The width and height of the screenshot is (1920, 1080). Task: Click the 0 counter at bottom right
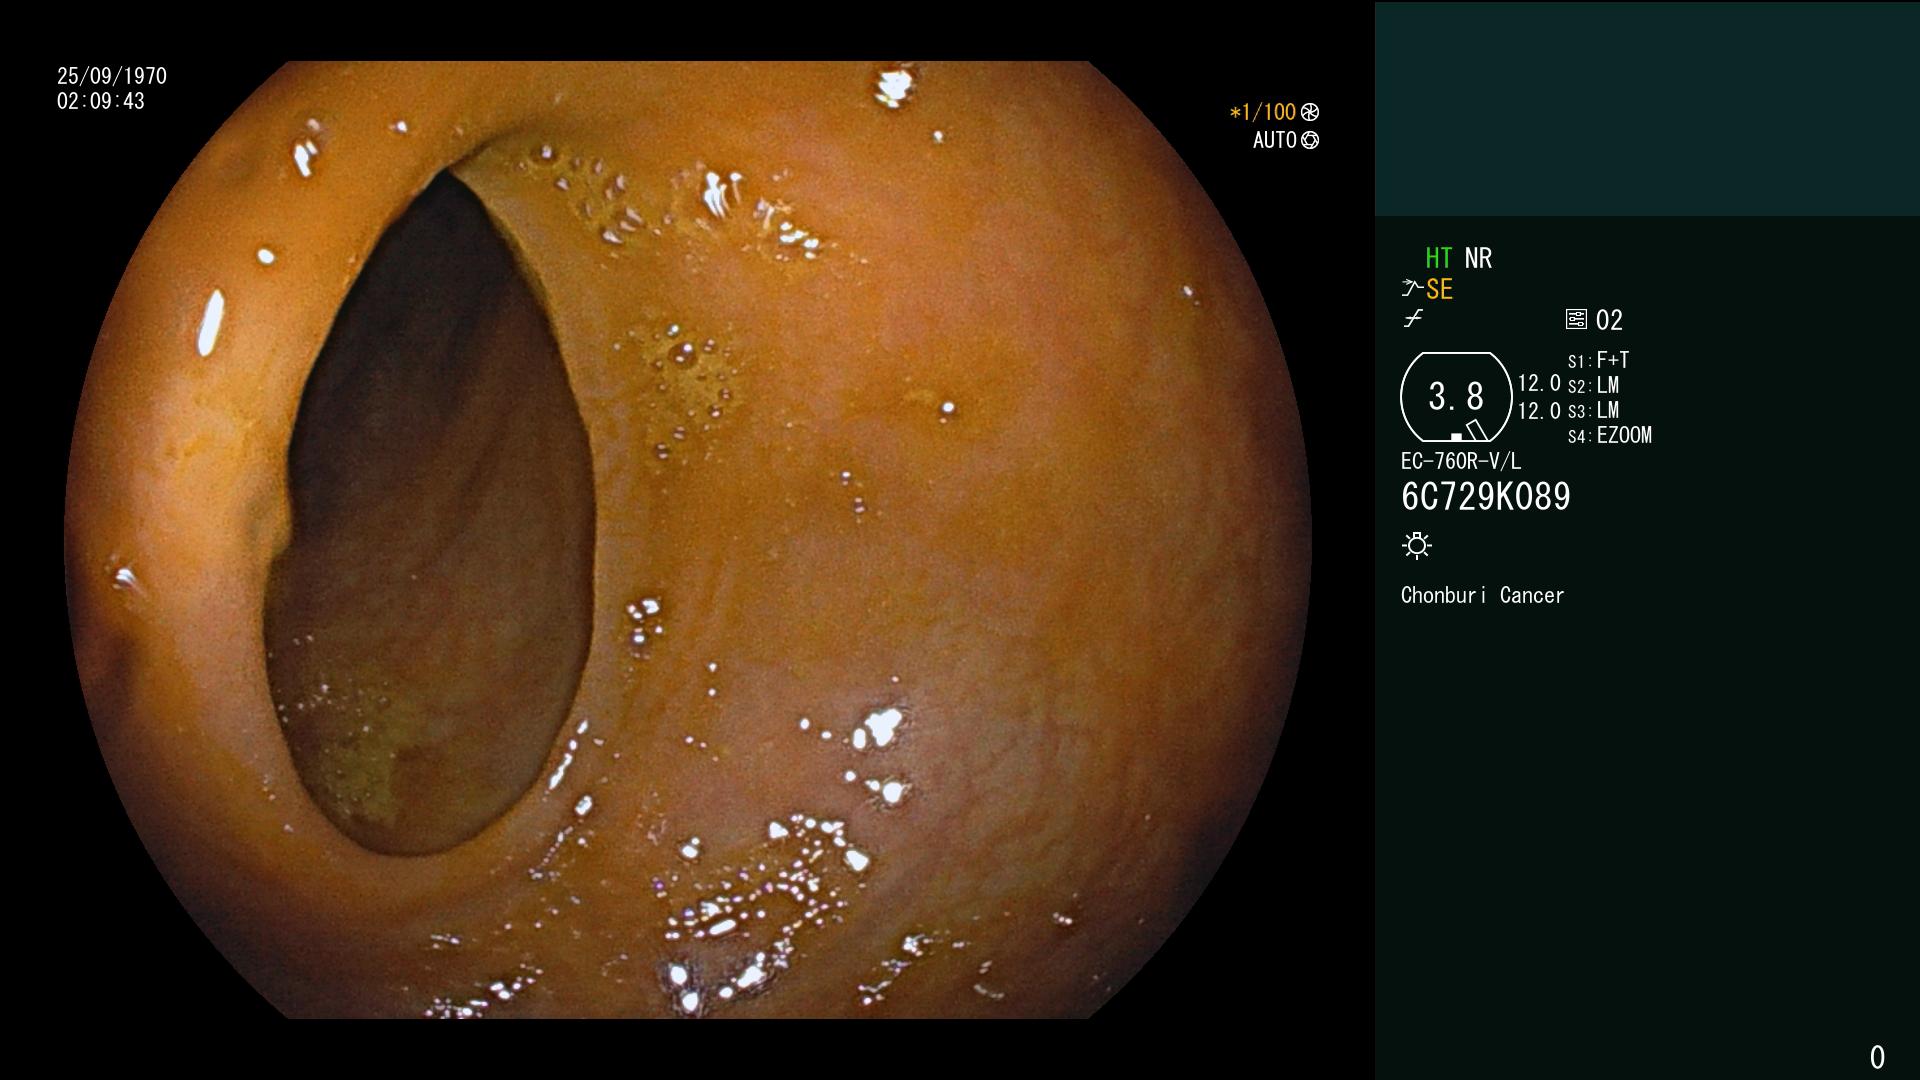tap(1877, 1057)
